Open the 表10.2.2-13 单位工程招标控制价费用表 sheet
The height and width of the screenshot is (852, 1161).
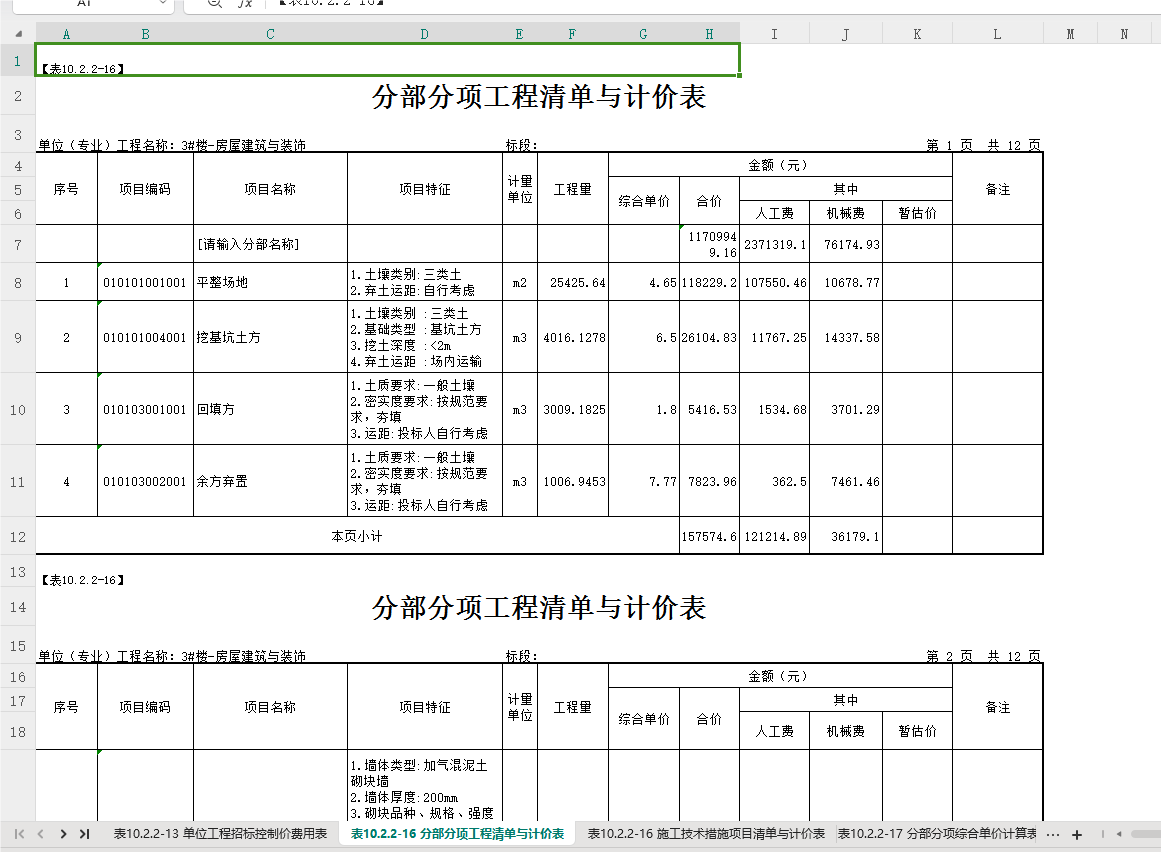click(220, 833)
